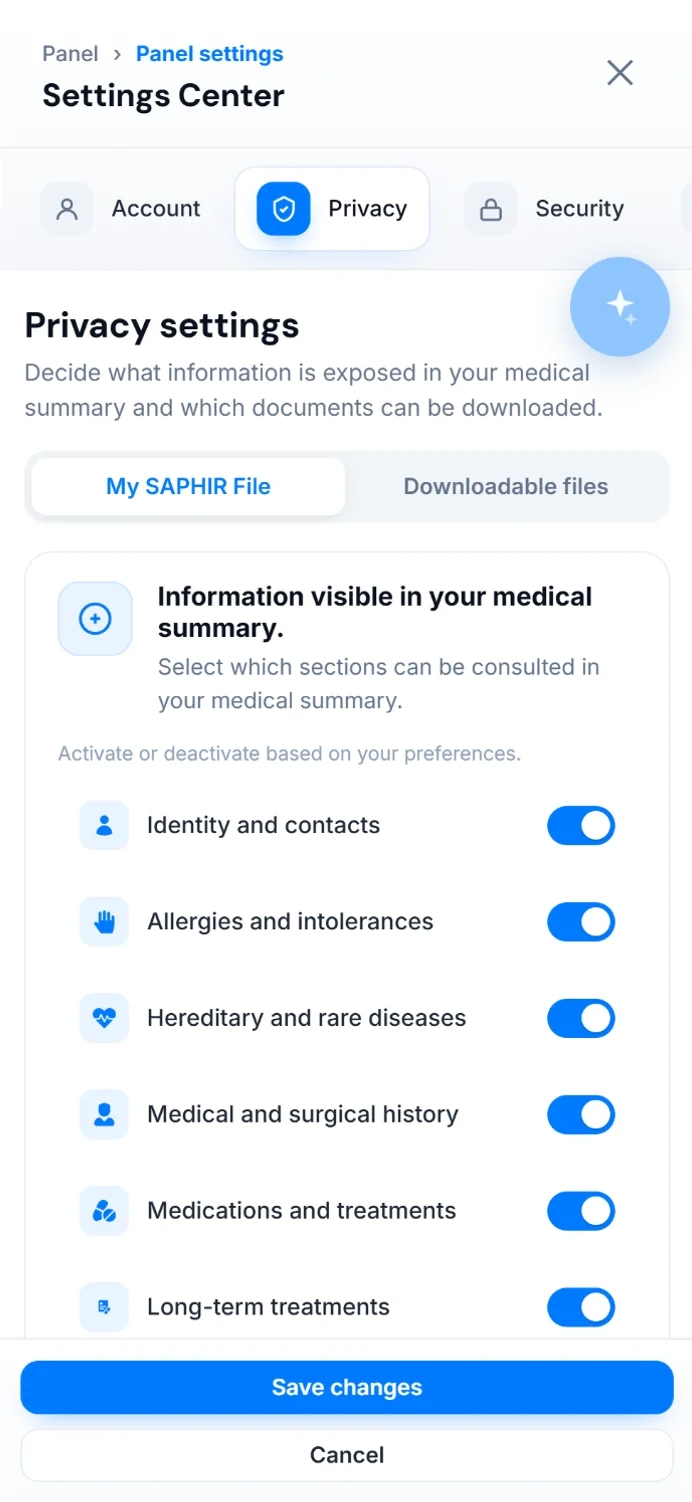Click the hand icon for Allergies

tap(104, 922)
